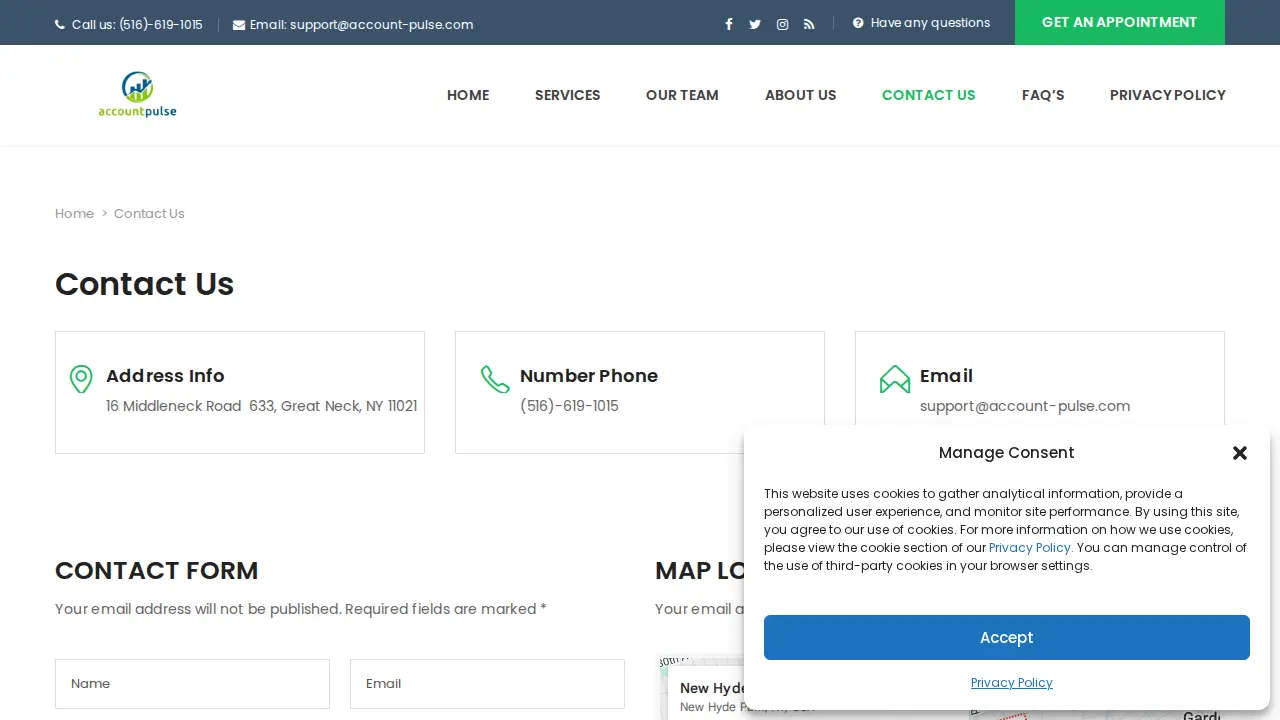Click the AccountPulse logo
1280x720 pixels.
coord(138,95)
